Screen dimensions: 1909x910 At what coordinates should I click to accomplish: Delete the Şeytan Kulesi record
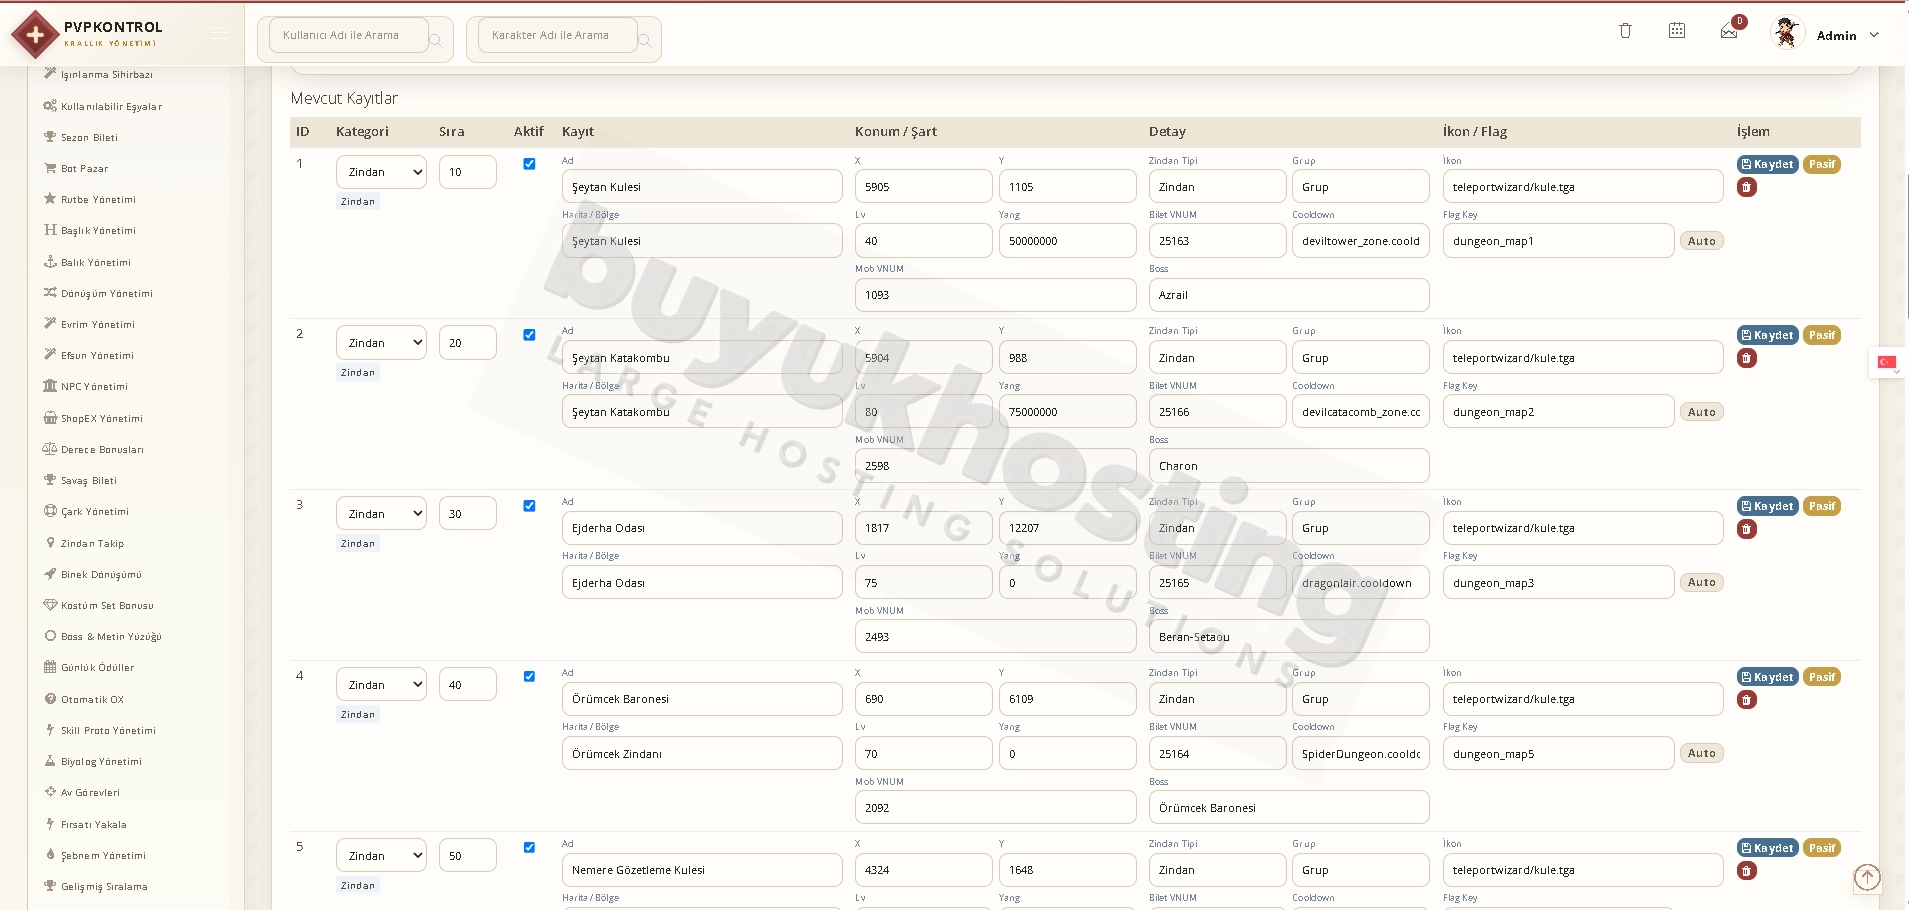pyautogui.click(x=1747, y=187)
